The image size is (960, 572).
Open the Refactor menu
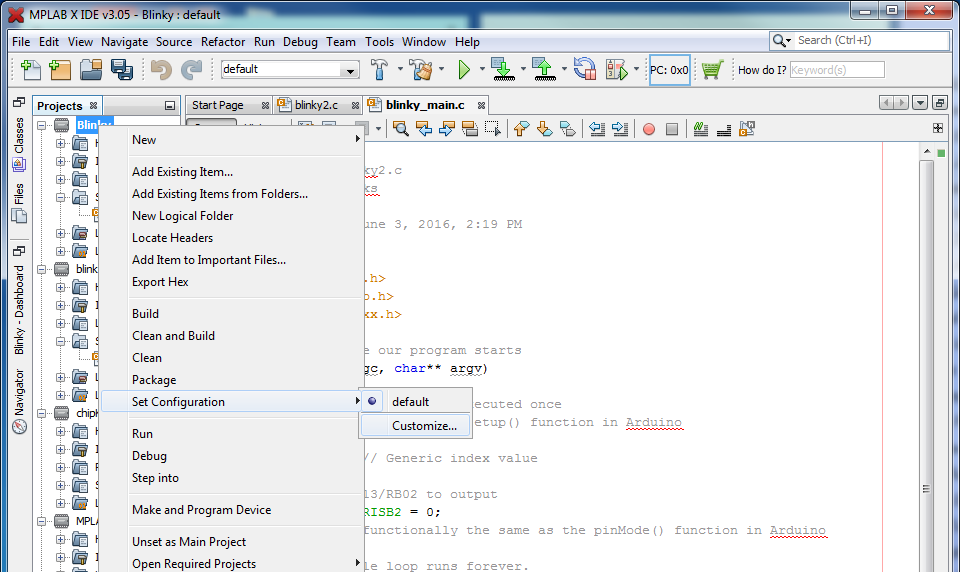point(223,42)
